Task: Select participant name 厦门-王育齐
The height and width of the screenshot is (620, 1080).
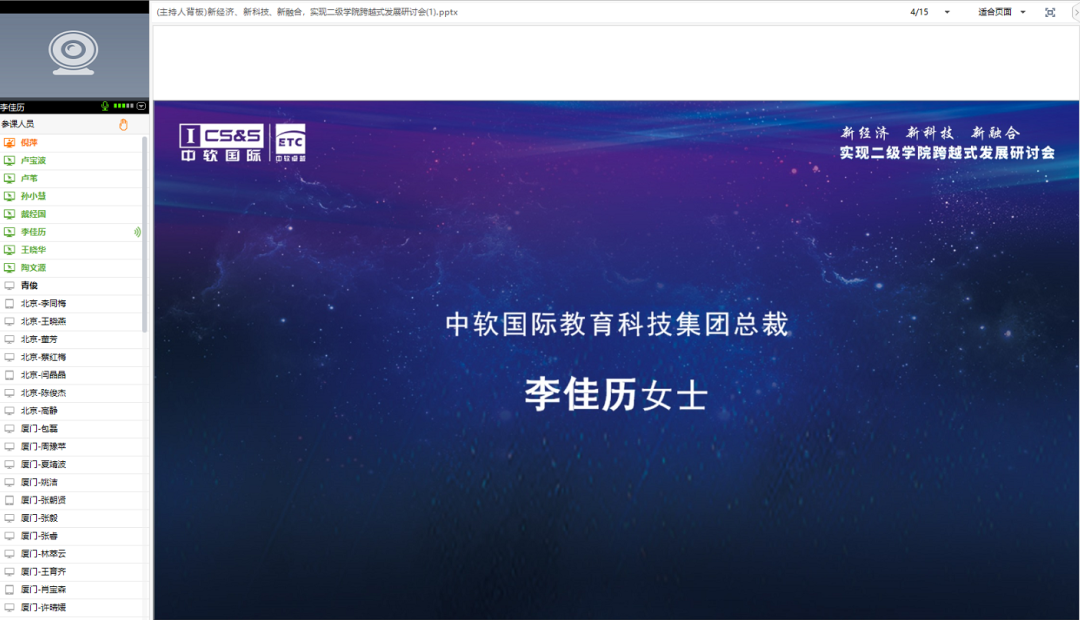Action: pyautogui.click(x=43, y=572)
